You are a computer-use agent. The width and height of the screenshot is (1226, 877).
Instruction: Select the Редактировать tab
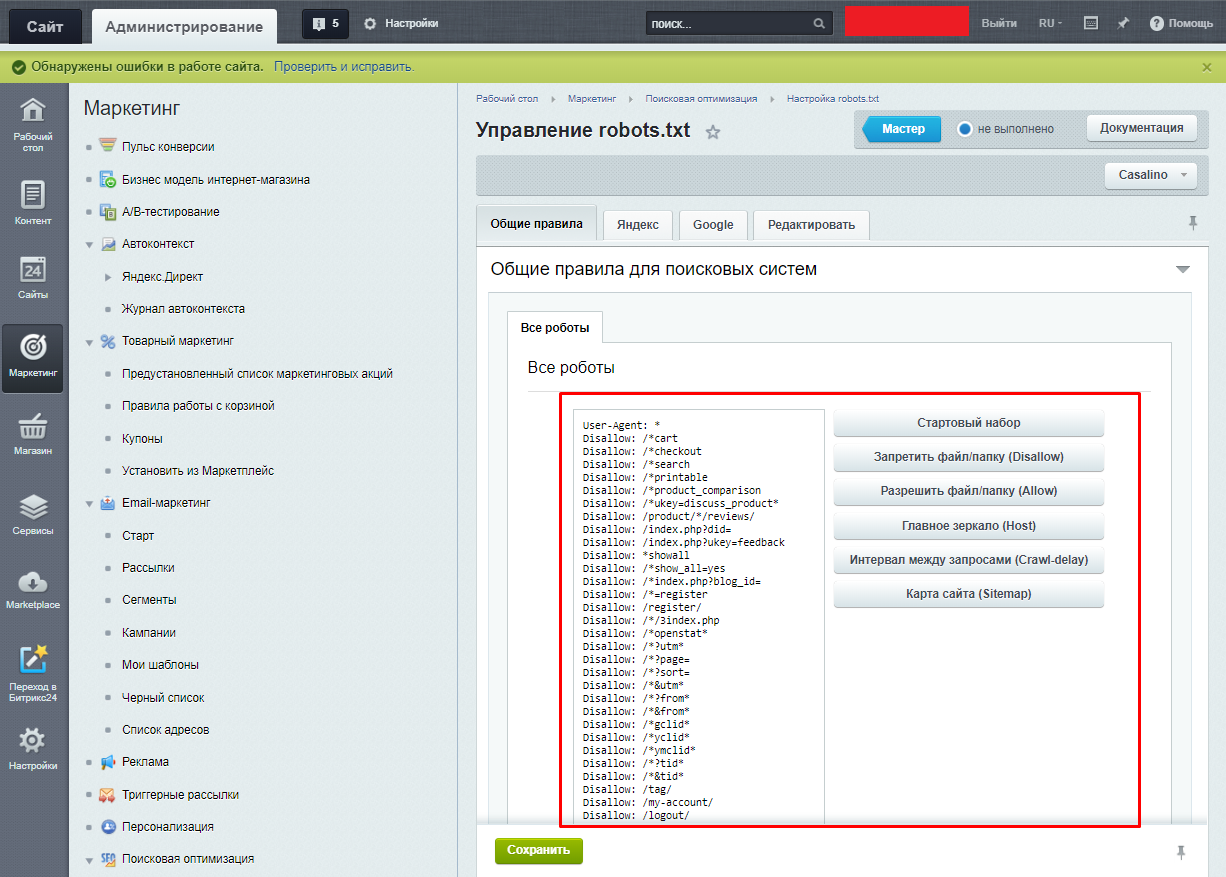(811, 225)
